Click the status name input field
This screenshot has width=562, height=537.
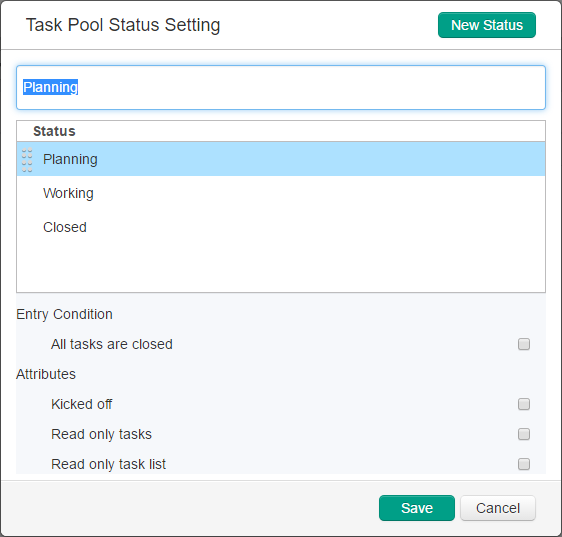pyautogui.click(x=281, y=87)
